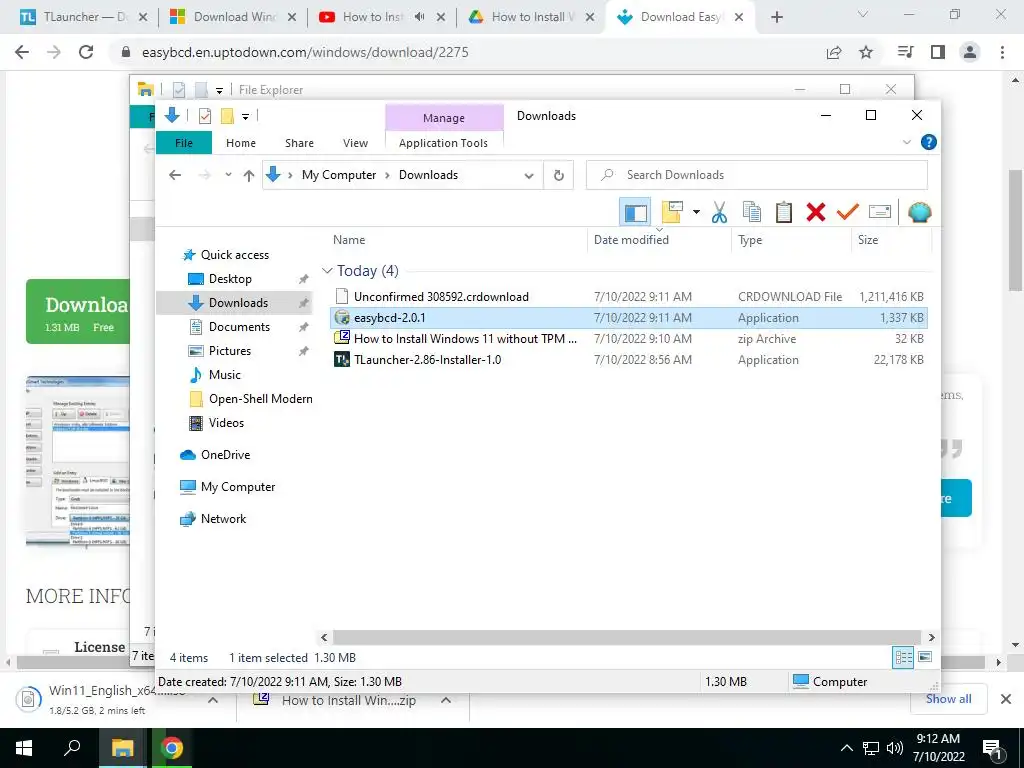Viewport: 1024px width, 768px height.
Task: Select Unconfirmed 308592.crdownload file
Action: [629, 296]
